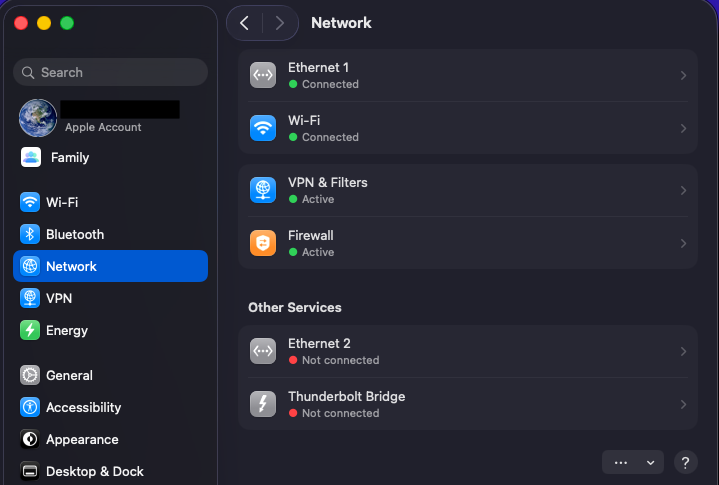The image size is (719, 485).
Task: Click the Appearance icon in sidebar
Action: point(30,439)
